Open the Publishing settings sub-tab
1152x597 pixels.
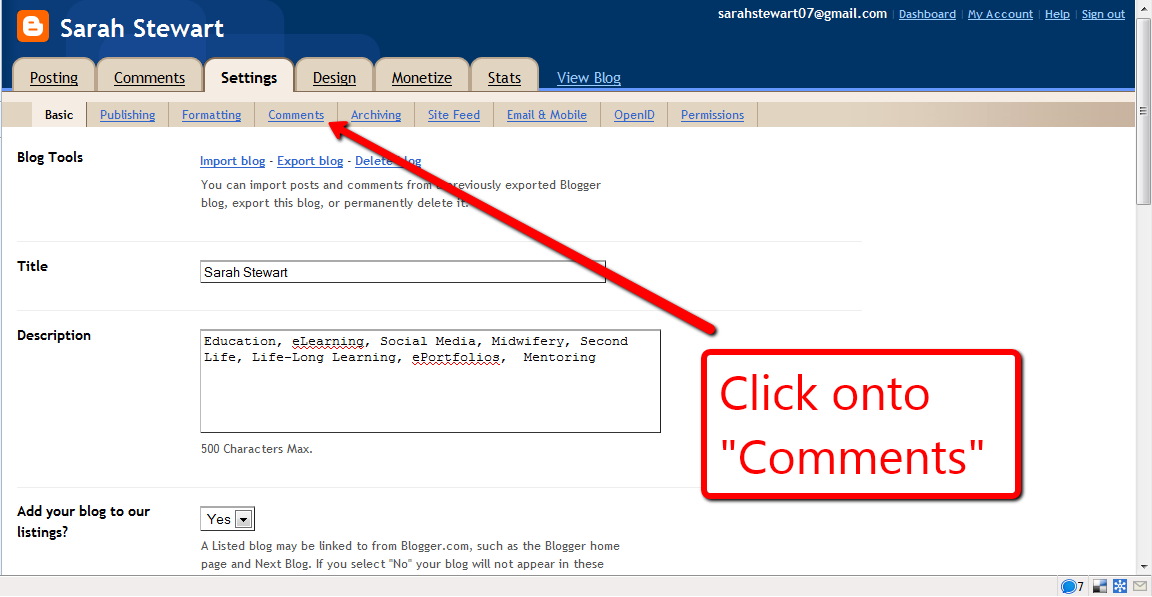click(128, 115)
